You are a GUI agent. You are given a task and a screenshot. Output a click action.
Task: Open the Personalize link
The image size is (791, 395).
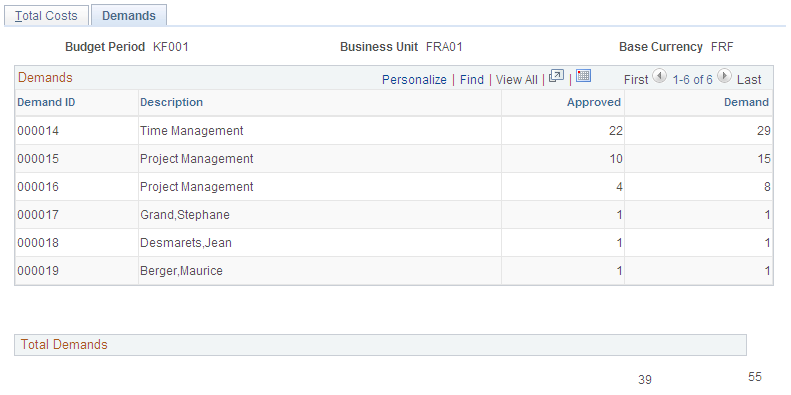414,80
